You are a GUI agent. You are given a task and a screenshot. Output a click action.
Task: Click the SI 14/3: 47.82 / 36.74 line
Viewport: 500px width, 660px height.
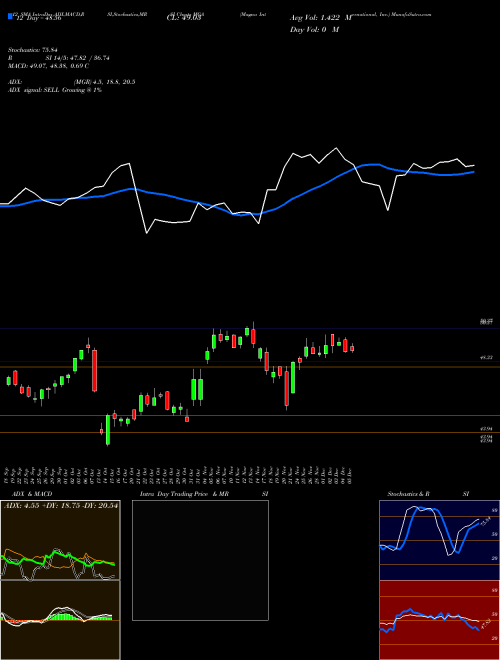77,58
